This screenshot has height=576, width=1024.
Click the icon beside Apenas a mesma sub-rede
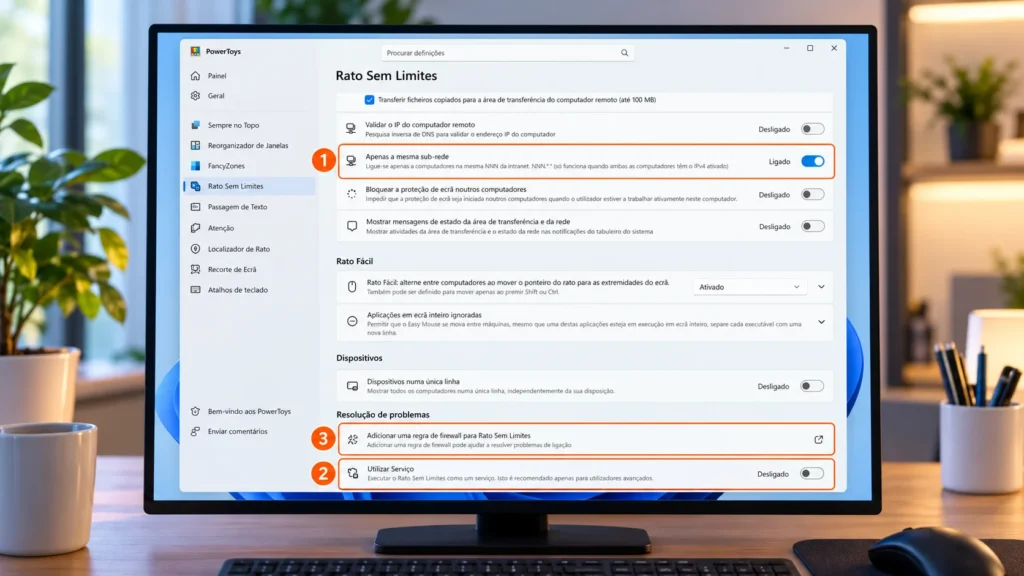(351, 161)
